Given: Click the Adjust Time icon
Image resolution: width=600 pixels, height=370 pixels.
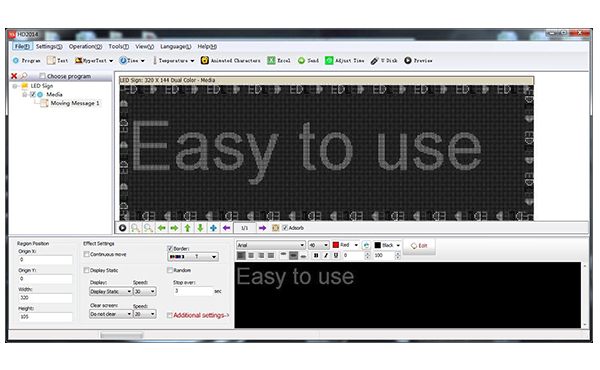Looking at the screenshot, I should (329, 60).
